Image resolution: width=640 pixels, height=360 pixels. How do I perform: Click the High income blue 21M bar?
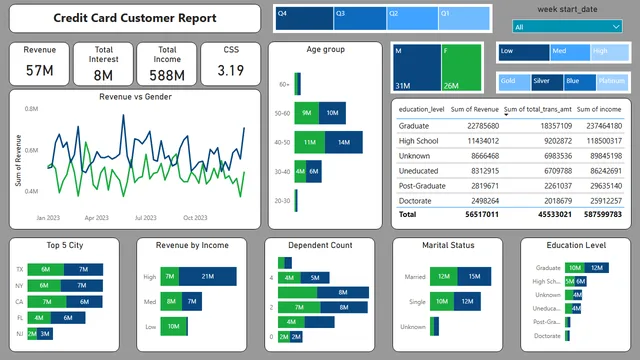(208, 276)
